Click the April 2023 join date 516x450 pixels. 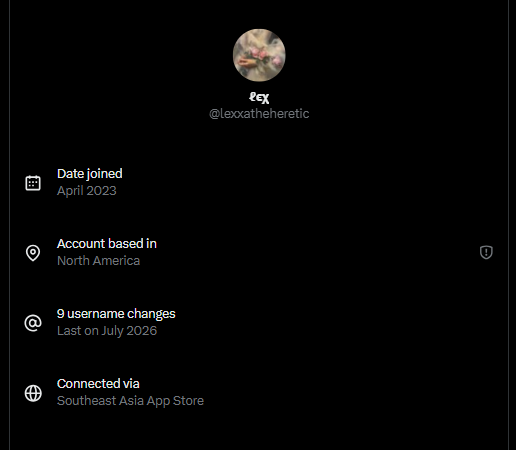[x=87, y=191]
